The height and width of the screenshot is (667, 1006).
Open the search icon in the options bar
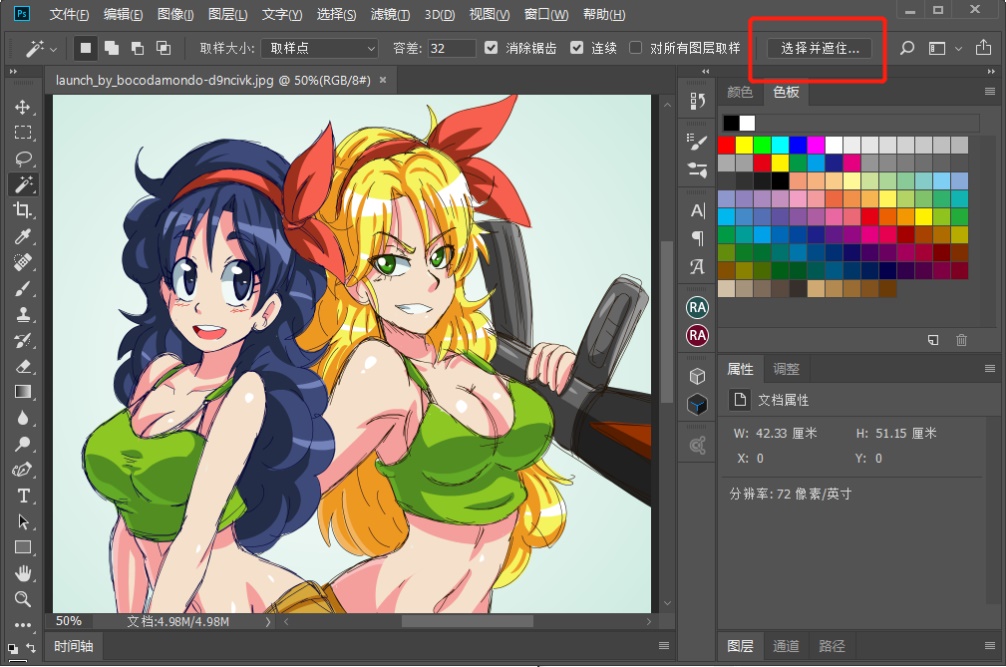coord(906,47)
